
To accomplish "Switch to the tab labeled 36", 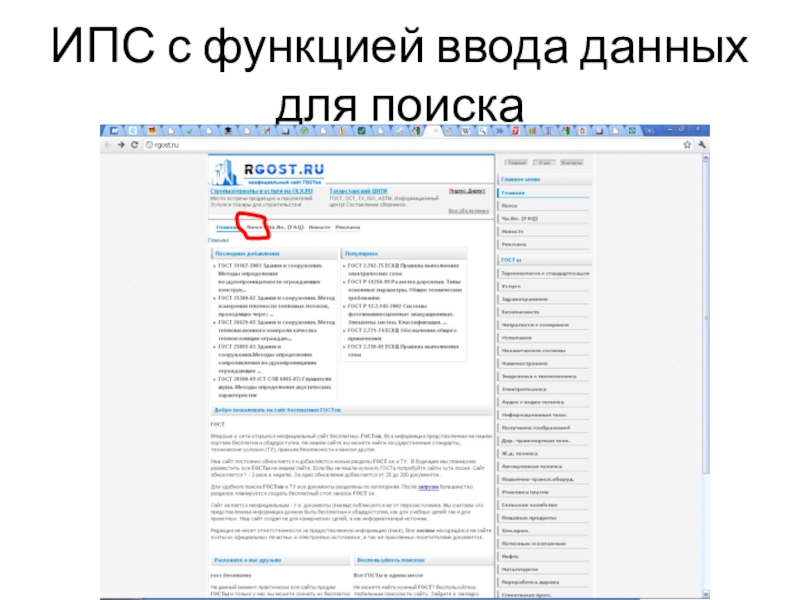I will (x=499, y=131).
